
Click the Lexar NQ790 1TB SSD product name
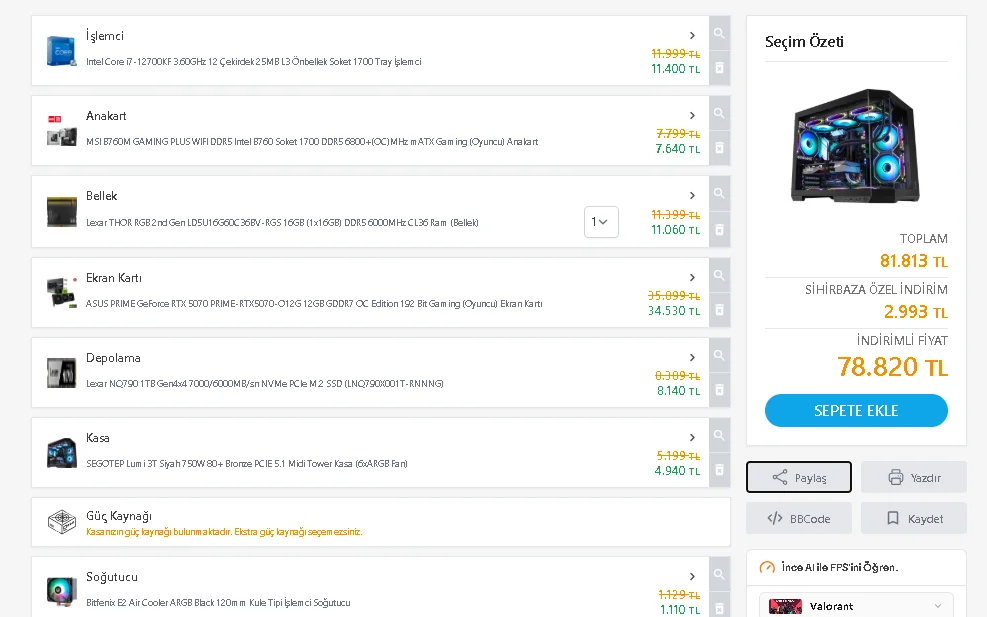tap(265, 383)
